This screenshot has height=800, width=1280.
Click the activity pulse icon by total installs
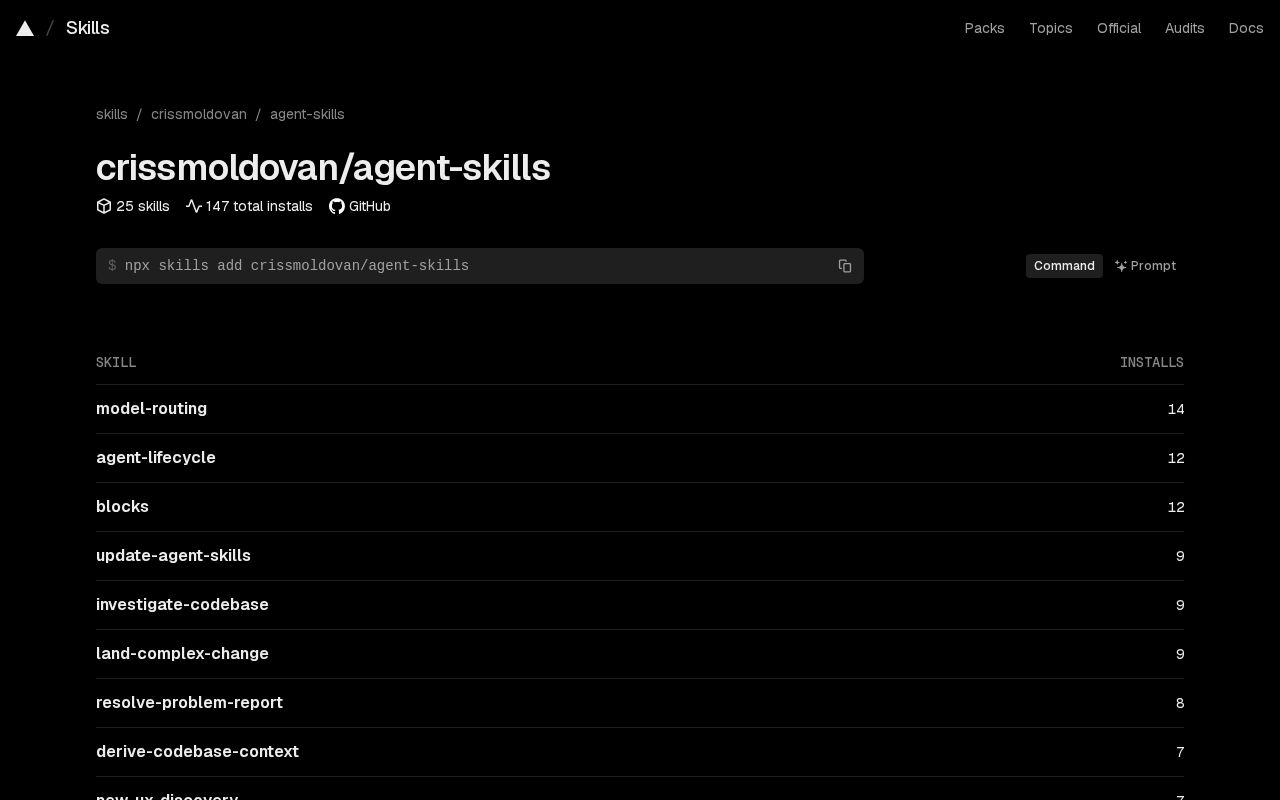pos(194,206)
